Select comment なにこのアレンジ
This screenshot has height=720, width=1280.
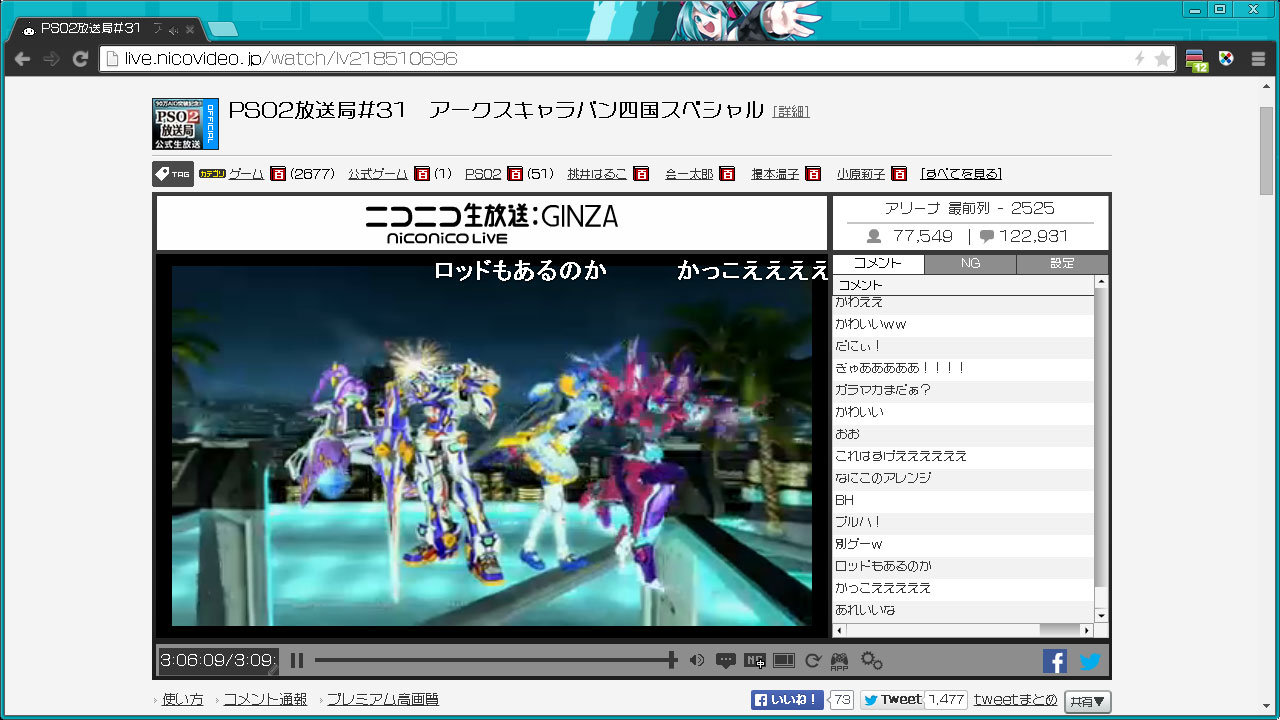(963, 478)
